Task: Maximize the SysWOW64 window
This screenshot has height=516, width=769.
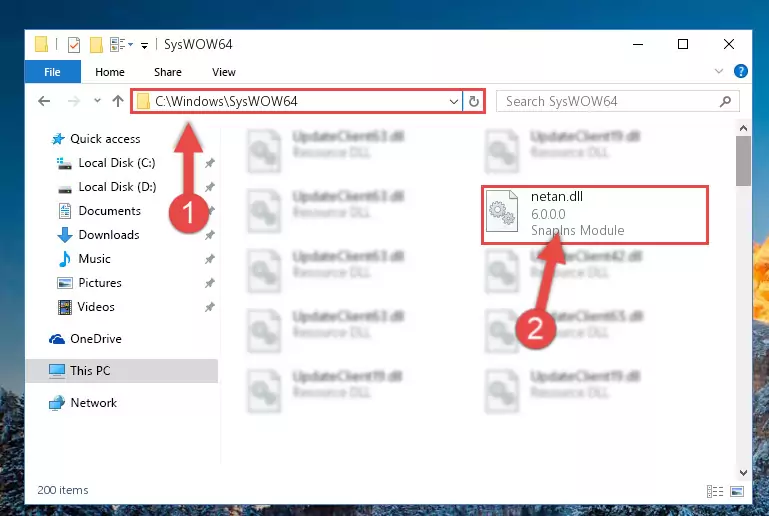Action: coord(683,45)
